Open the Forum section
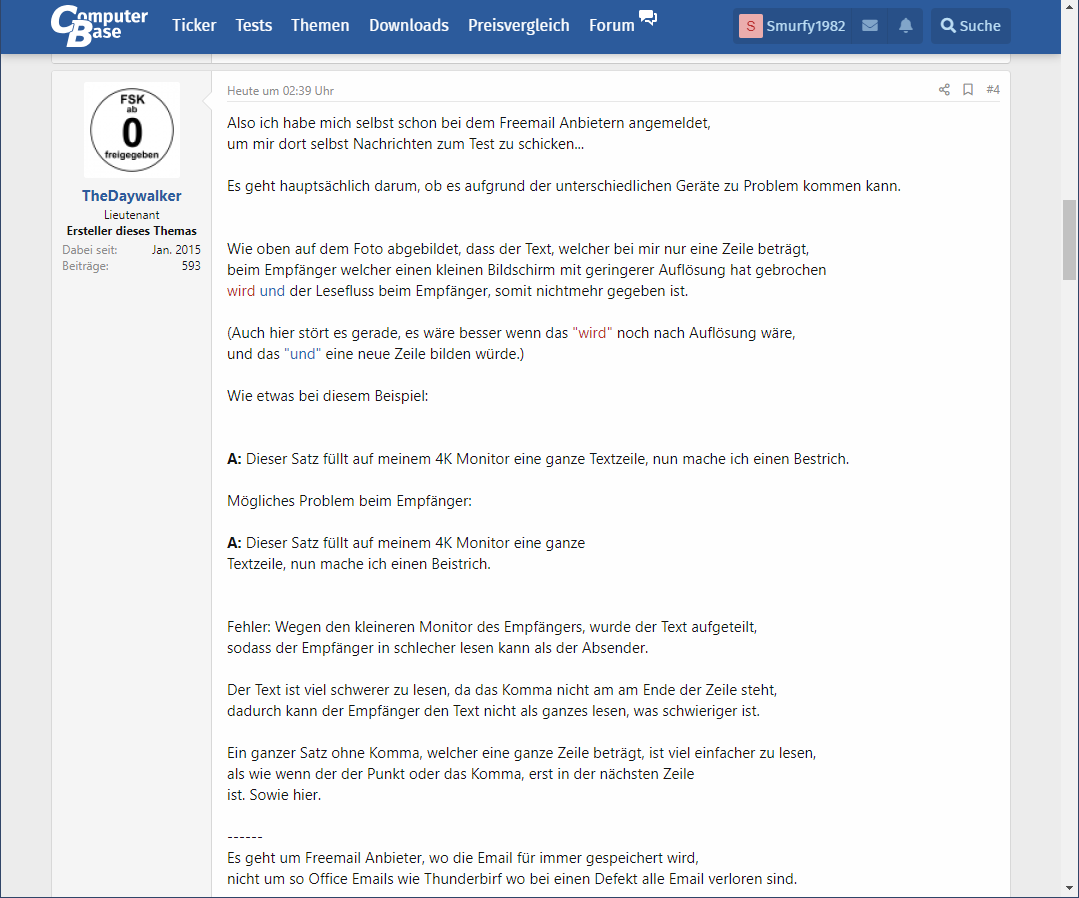Image resolution: width=1079 pixels, height=898 pixels. [x=612, y=25]
